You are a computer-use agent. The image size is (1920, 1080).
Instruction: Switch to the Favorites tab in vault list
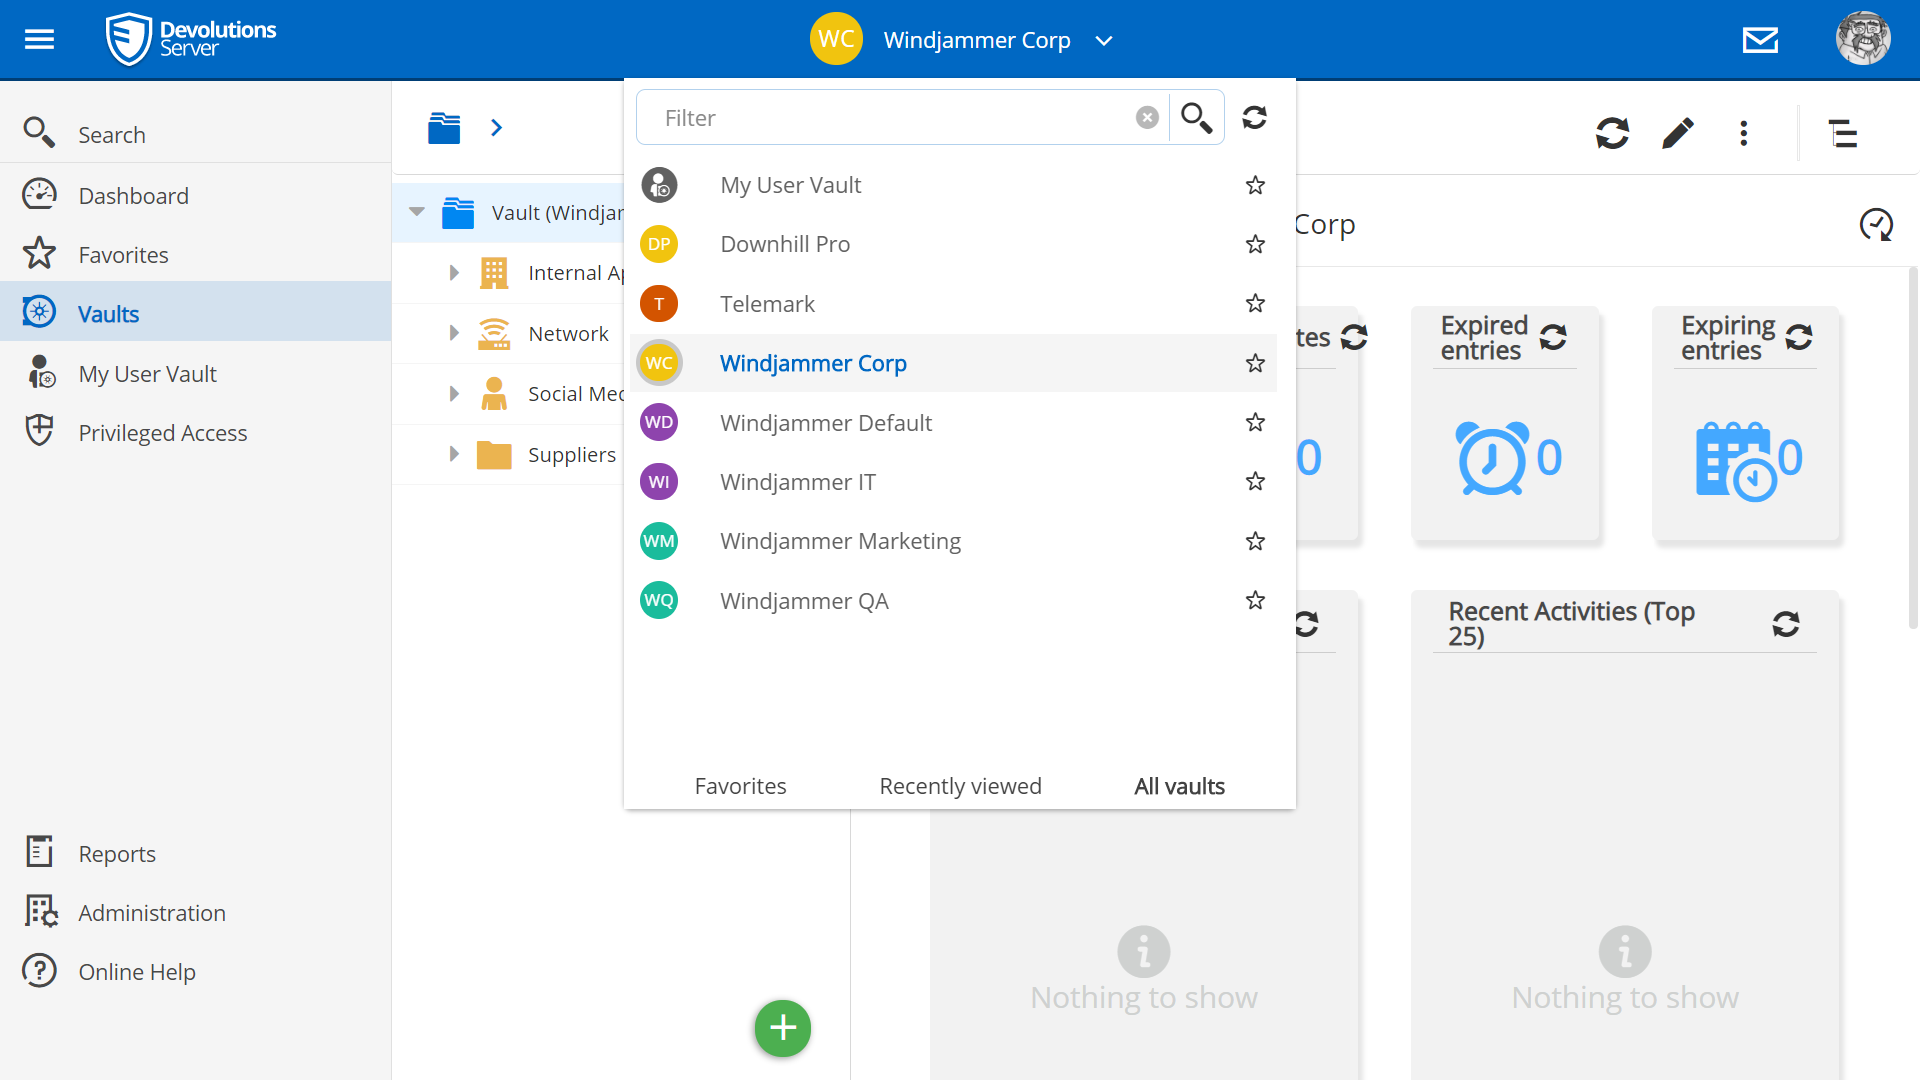point(740,786)
